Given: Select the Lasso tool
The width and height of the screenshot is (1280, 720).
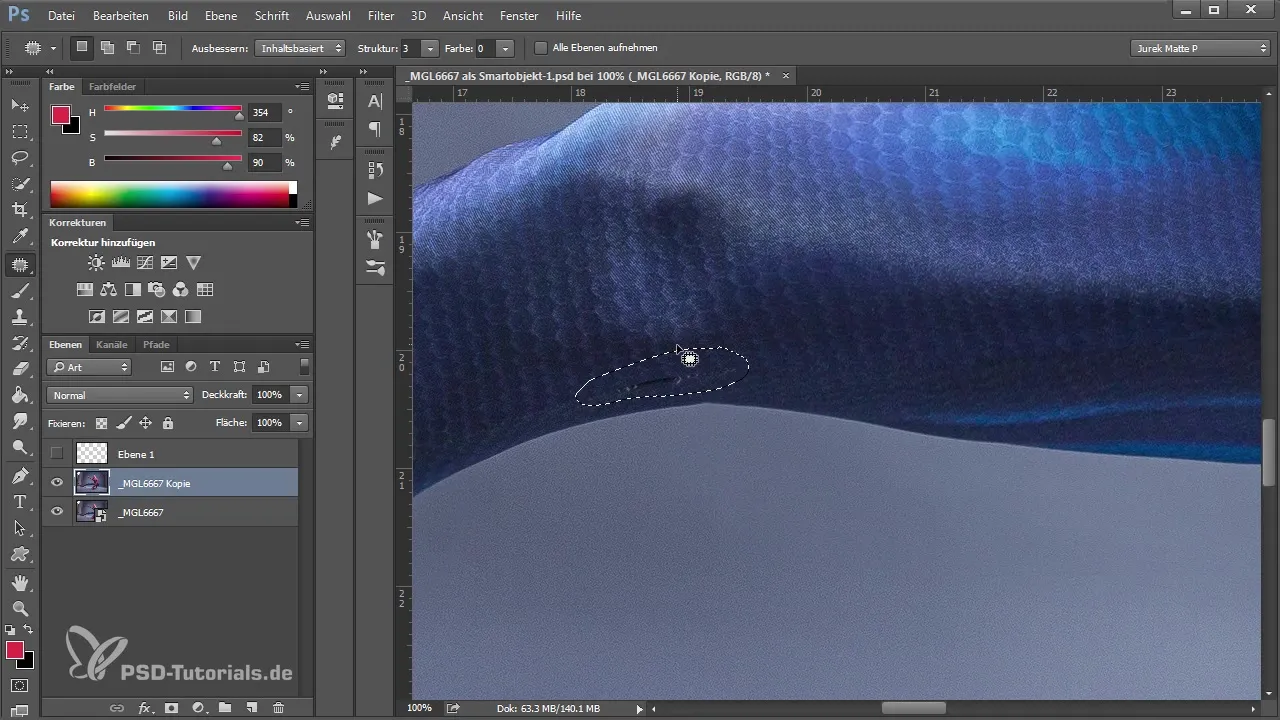Looking at the screenshot, I should pyautogui.click(x=19, y=158).
